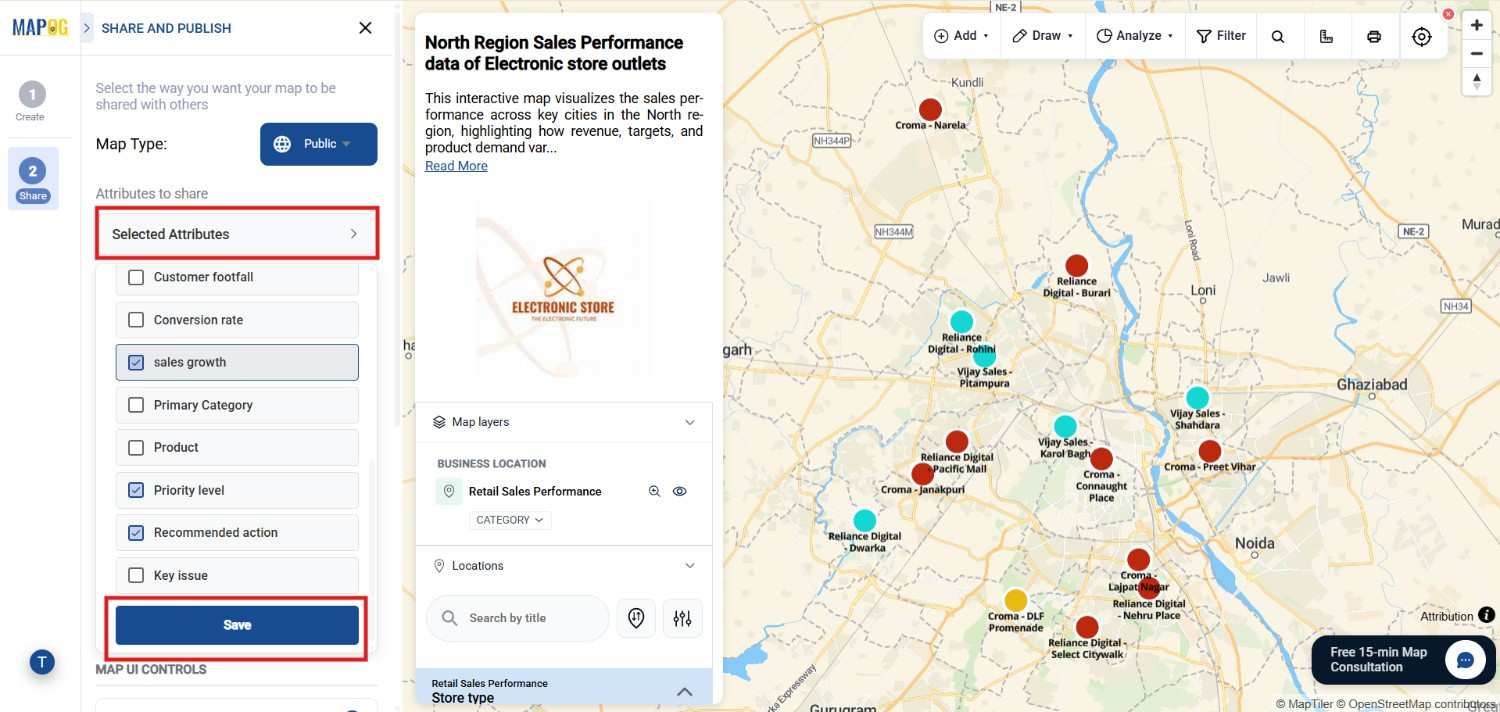1500x712 pixels.
Task: Zoom out on the map
Action: [x=1477, y=54]
